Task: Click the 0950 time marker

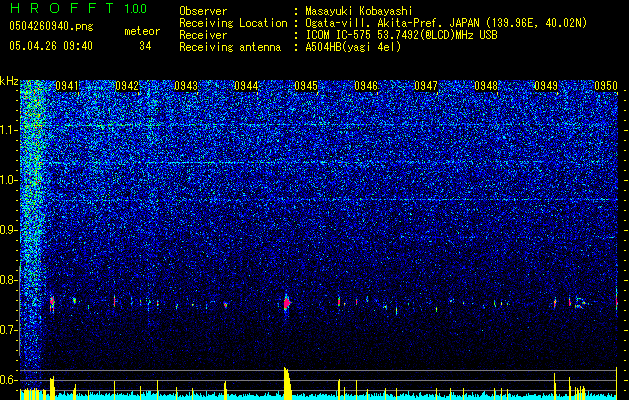Action: pos(606,86)
